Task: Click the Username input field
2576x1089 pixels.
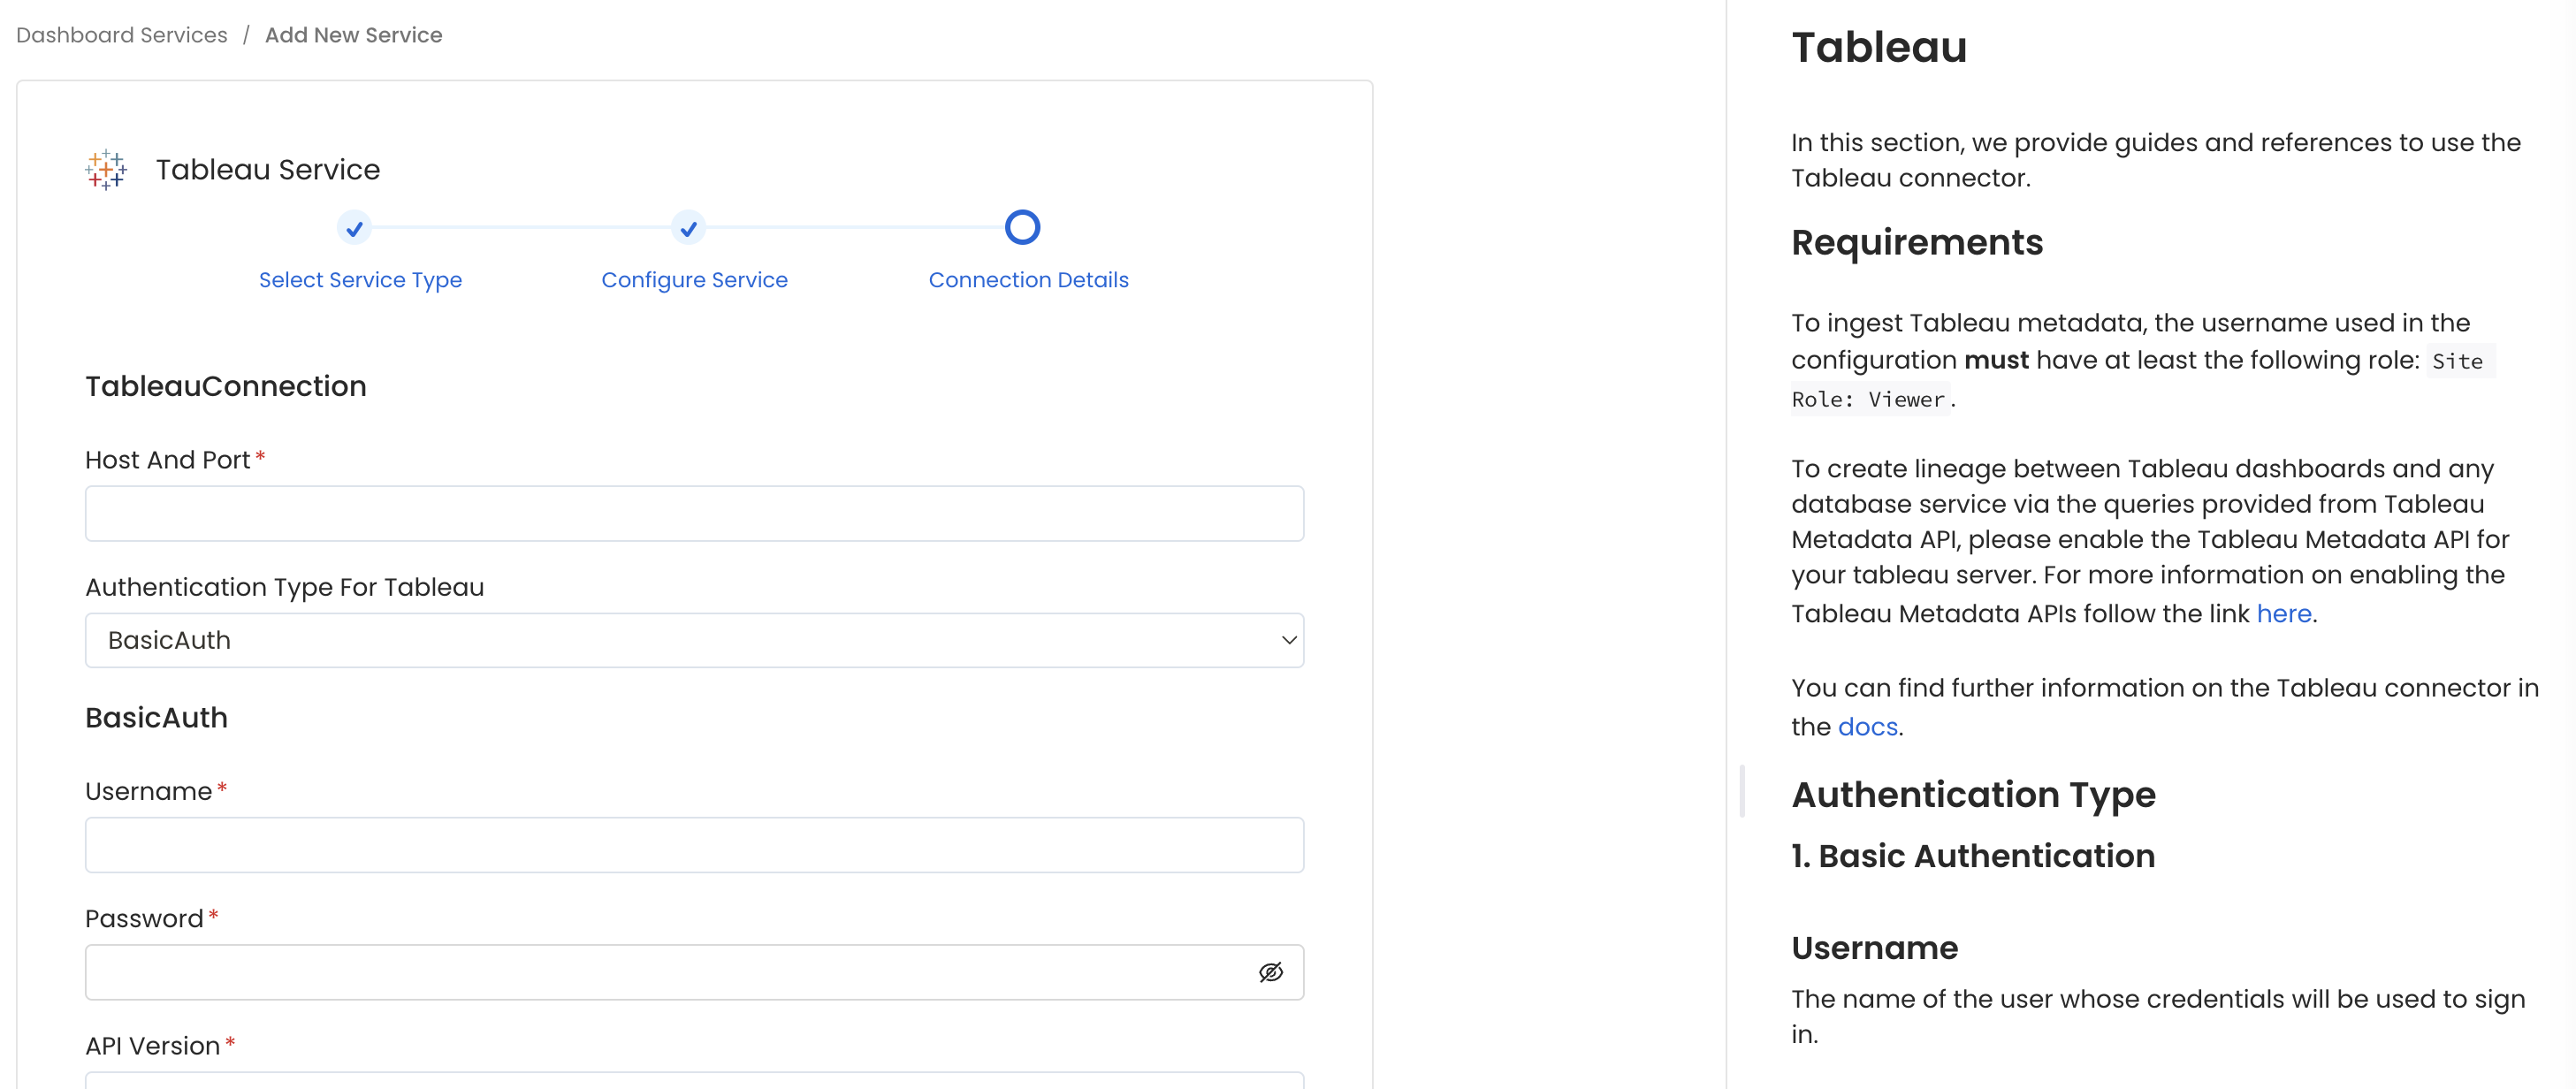Action: (x=694, y=845)
